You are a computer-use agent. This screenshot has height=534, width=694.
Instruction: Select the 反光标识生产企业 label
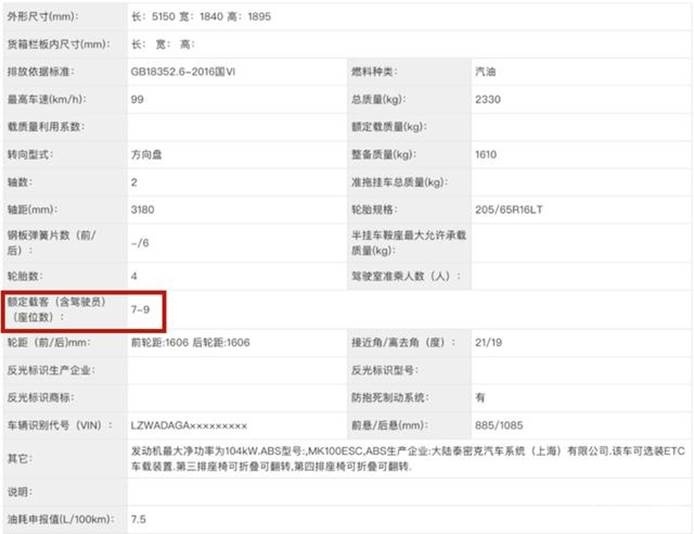click(51, 370)
